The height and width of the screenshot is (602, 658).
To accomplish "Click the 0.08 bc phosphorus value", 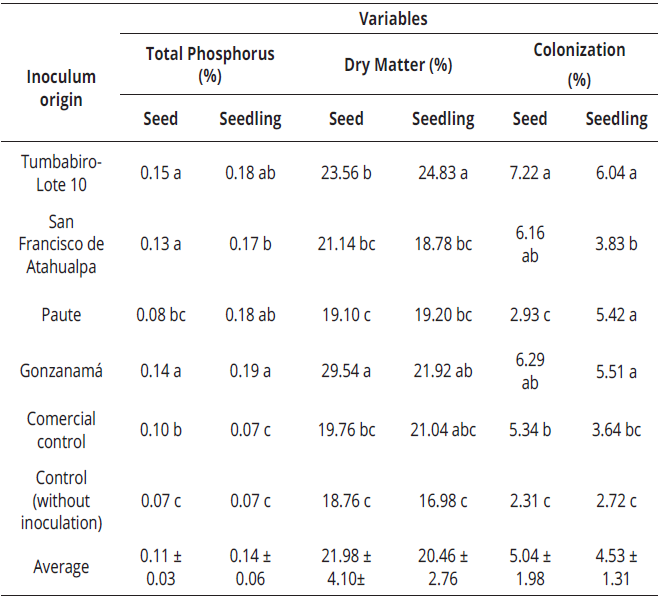I will 161,315.
